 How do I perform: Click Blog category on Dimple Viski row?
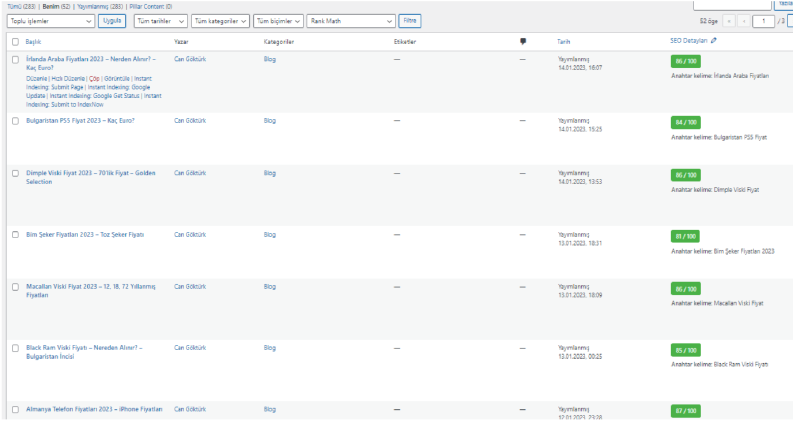(x=270, y=173)
